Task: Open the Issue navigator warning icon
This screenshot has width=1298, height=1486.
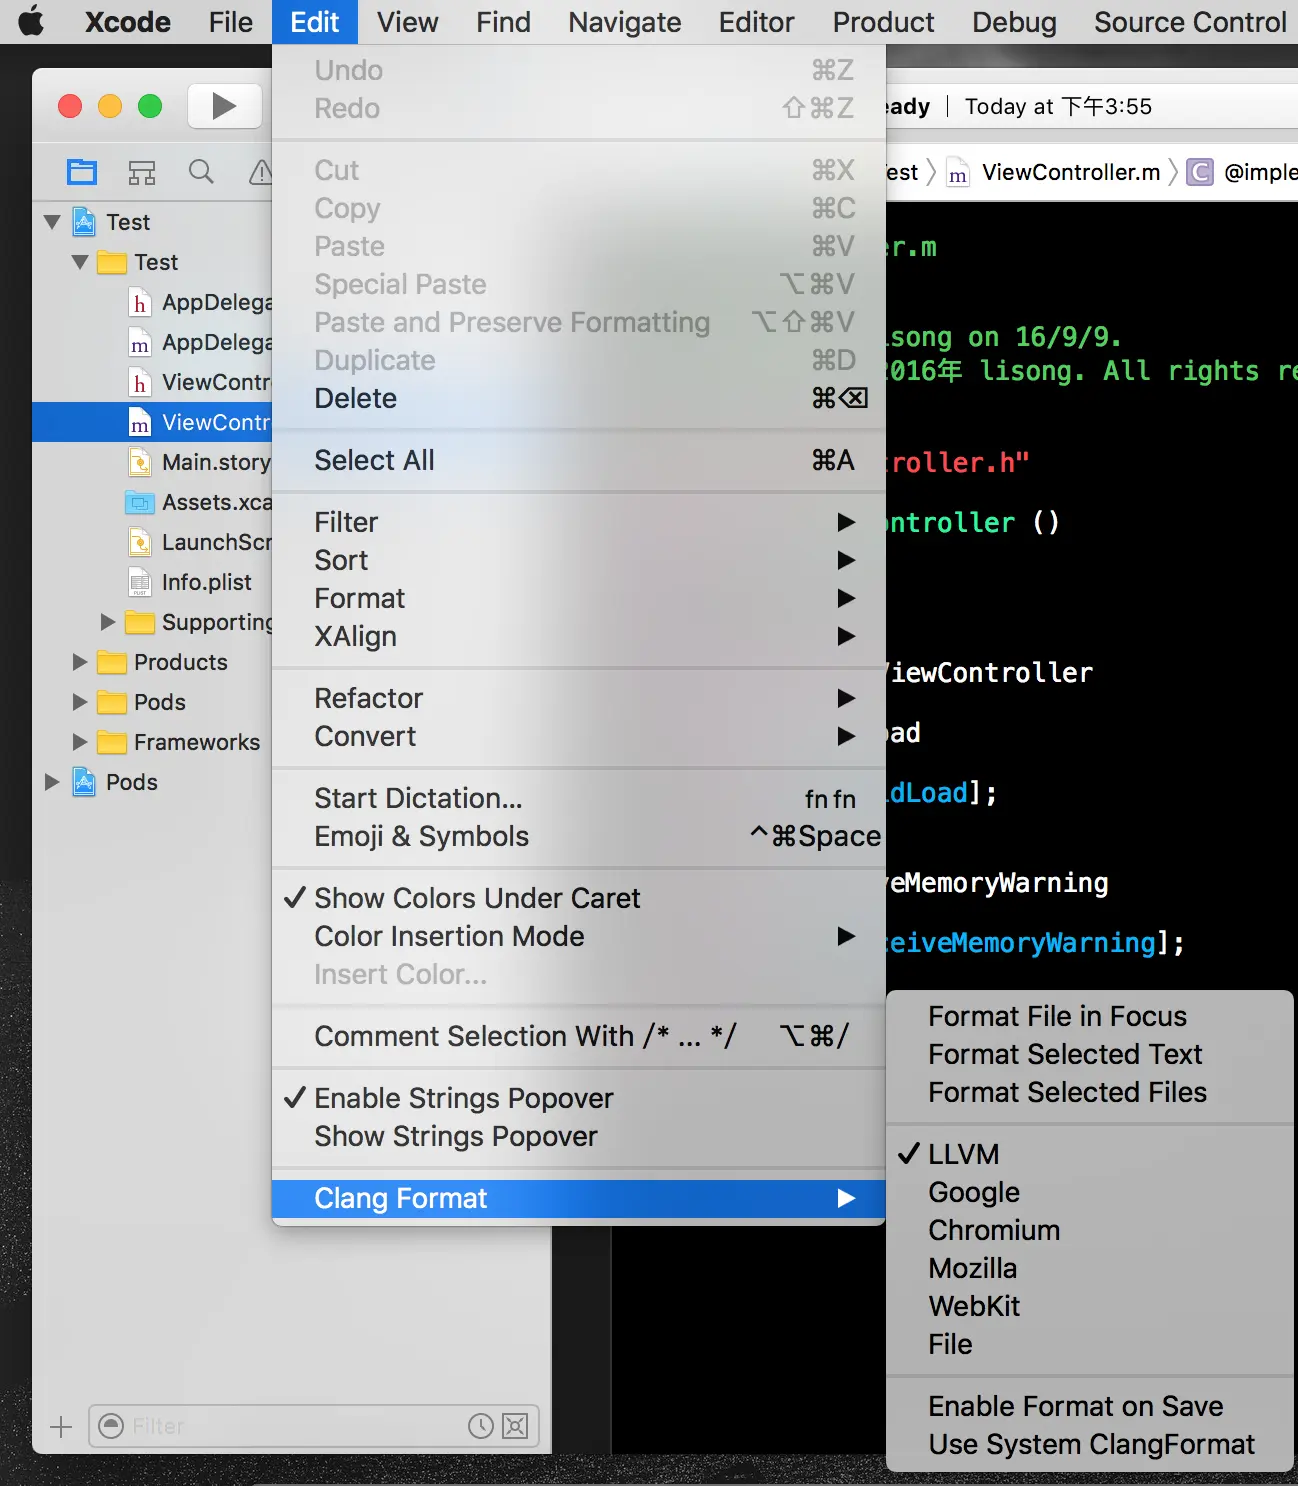Action: [x=260, y=172]
